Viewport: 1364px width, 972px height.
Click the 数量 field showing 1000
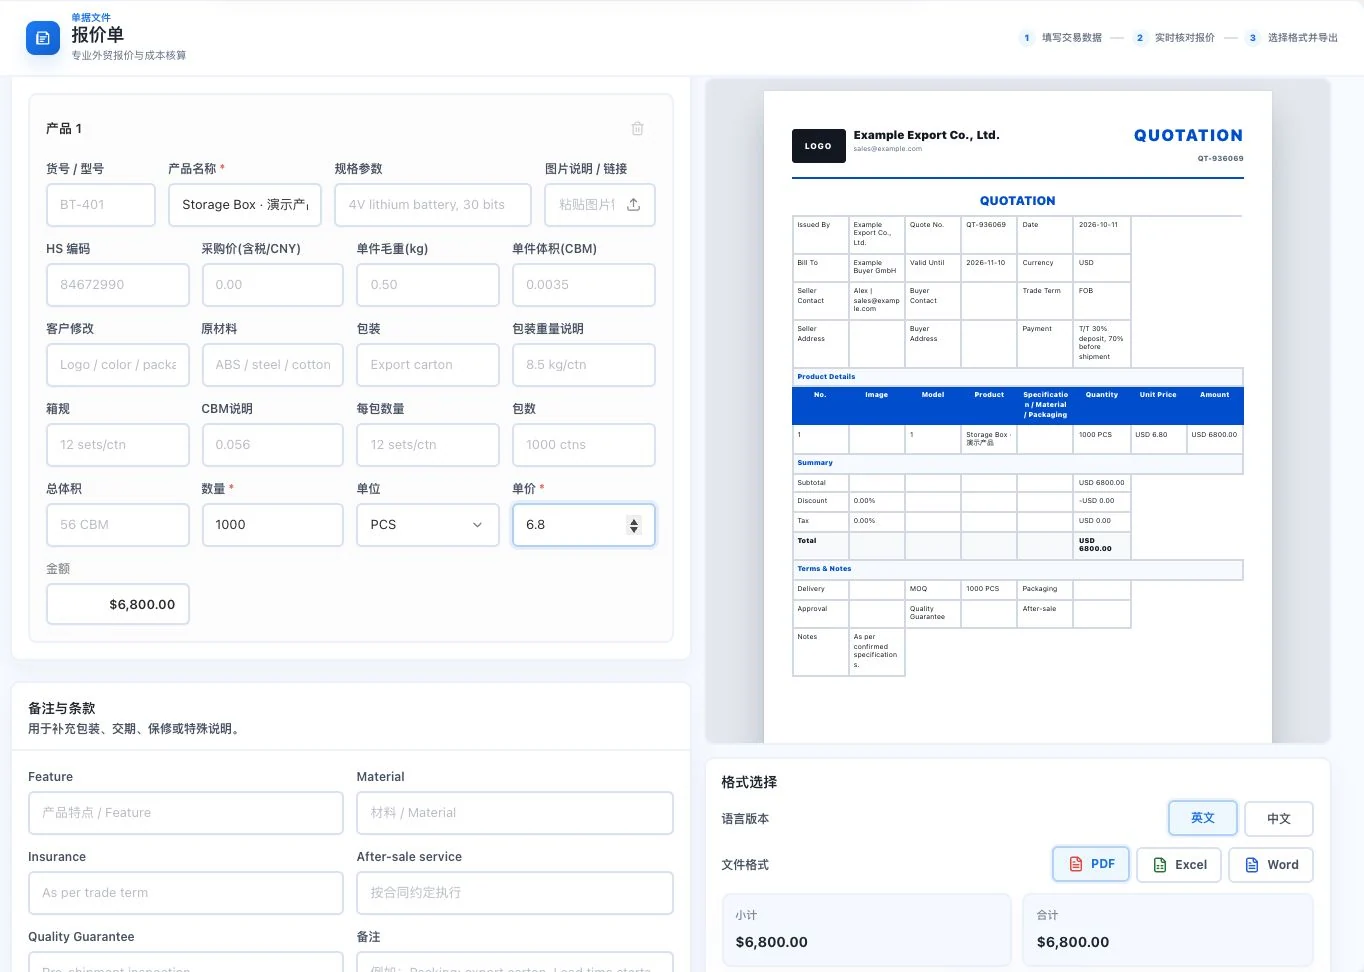pos(272,525)
